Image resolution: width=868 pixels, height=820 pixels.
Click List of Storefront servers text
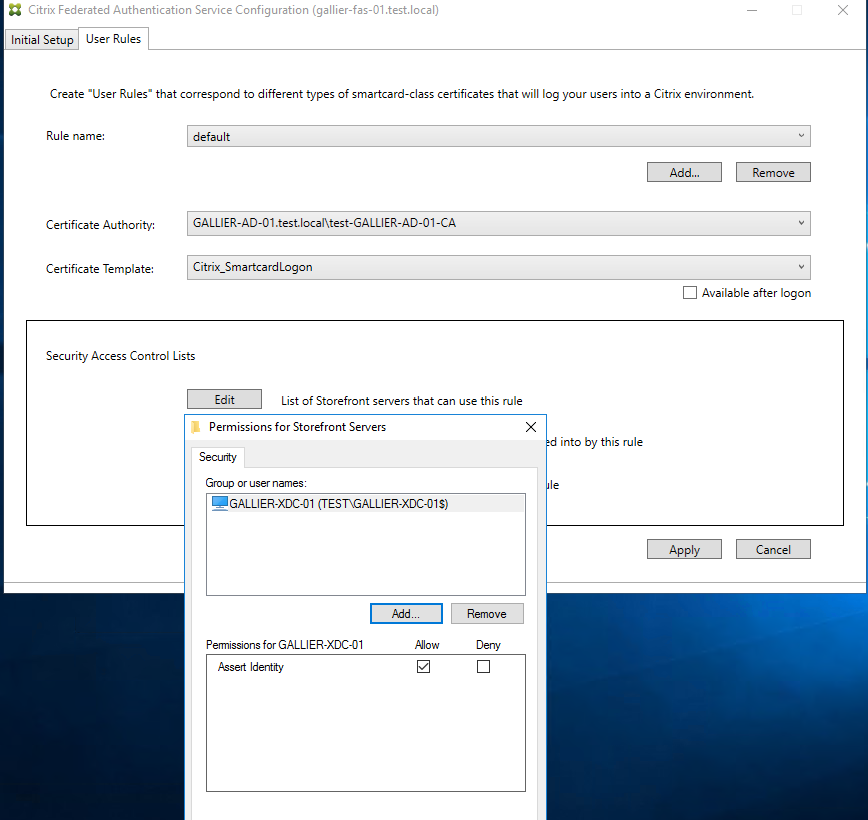click(401, 401)
